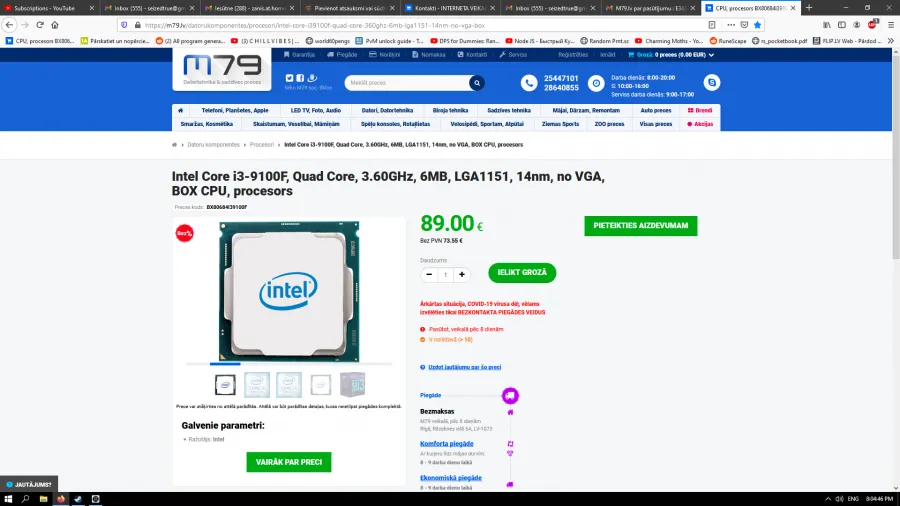This screenshot has height=506, width=900.
Task: Open the home icon in category menu
Action: (x=180, y=111)
